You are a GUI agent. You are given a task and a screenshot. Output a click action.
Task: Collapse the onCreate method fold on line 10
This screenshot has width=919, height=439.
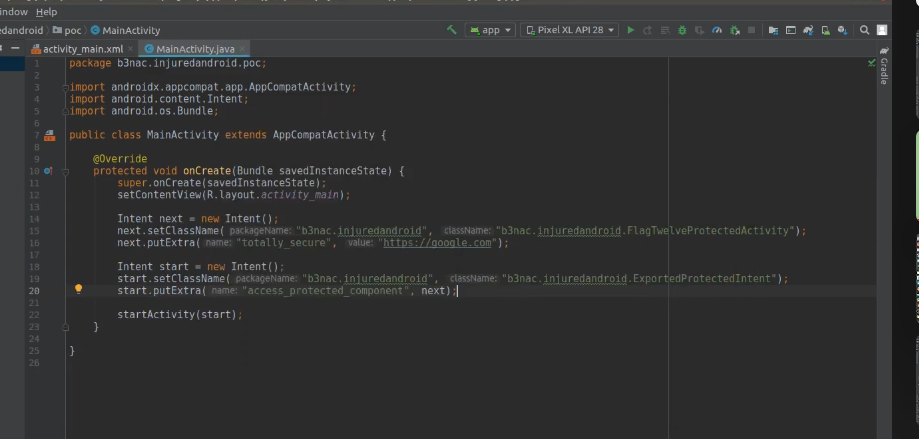(65, 171)
